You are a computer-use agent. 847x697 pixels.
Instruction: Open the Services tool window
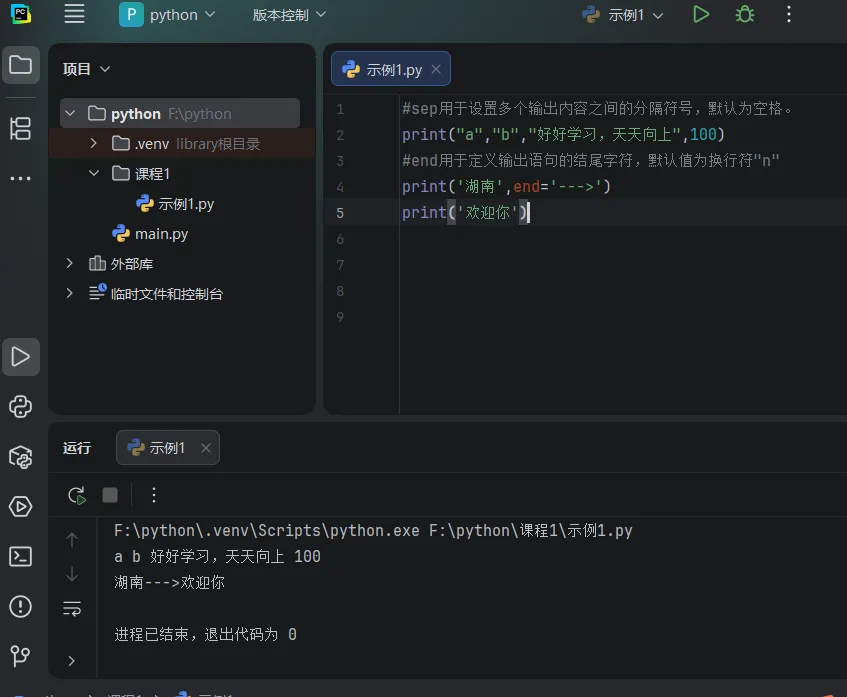(x=21, y=506)
